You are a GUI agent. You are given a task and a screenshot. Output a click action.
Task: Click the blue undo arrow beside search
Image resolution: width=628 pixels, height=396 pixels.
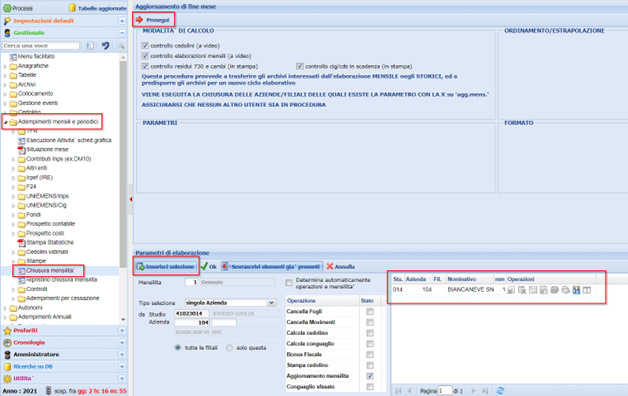pyautogui.click(x=105, y=46)
